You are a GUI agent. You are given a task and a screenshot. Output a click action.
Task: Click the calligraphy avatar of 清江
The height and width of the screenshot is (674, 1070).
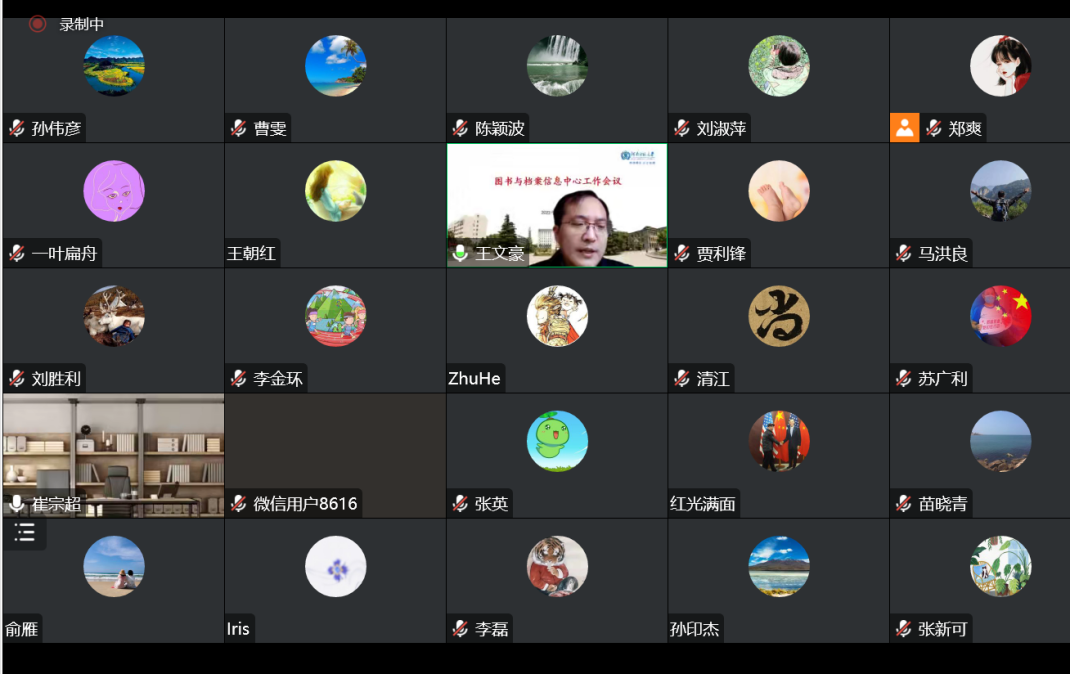[x=779, y=316]
